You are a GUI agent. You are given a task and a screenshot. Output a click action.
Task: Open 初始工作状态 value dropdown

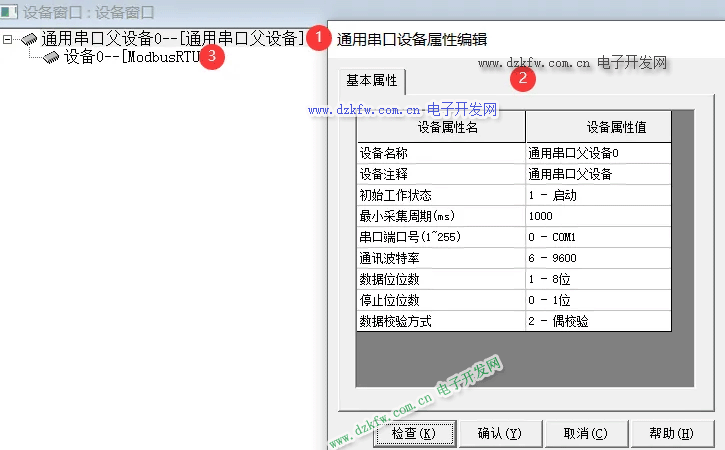[598, 195]
